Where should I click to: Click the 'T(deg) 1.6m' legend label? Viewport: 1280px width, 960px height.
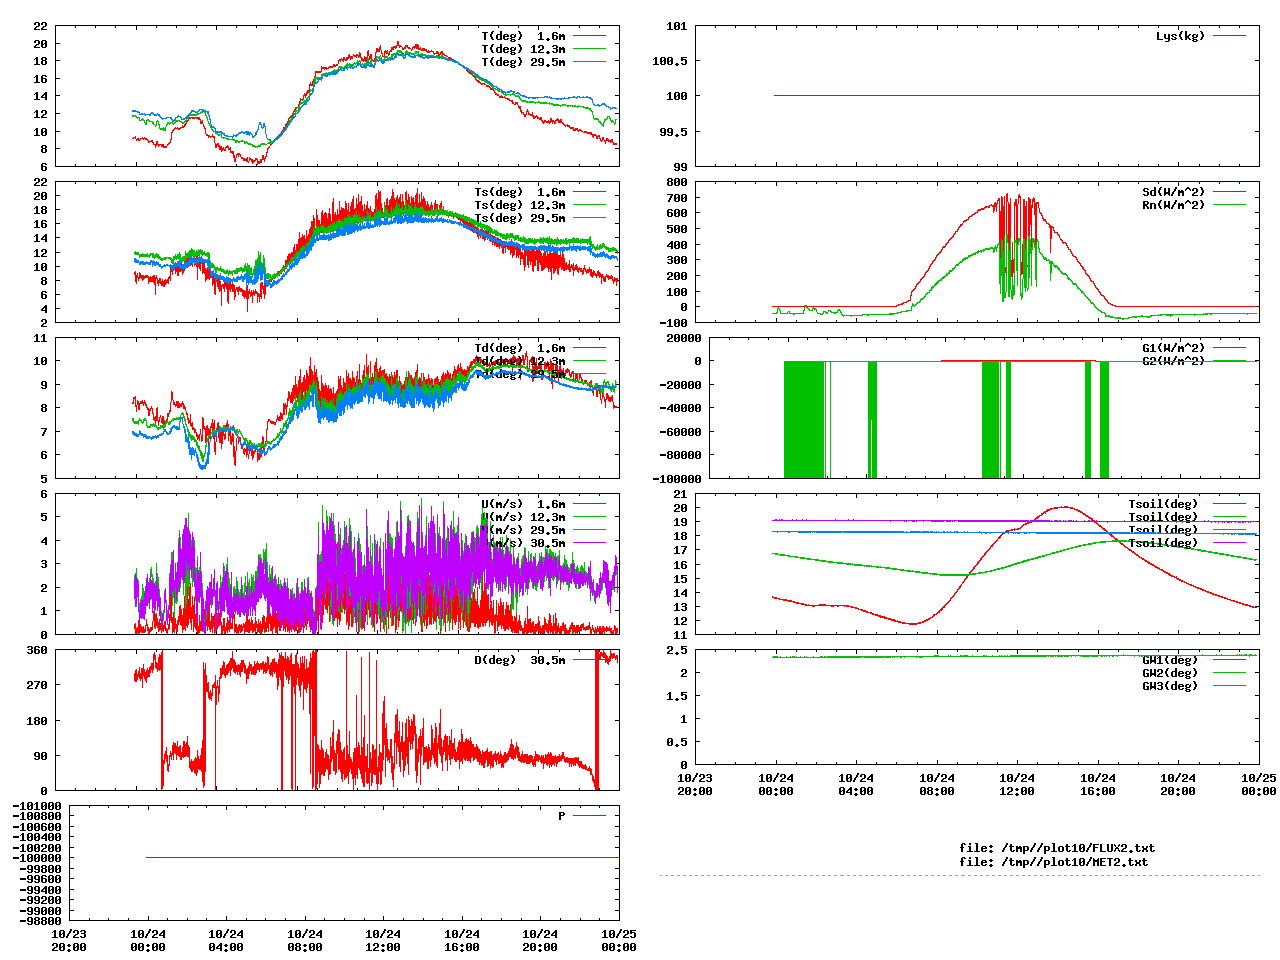pyautogui.click(x=523, y=36)
